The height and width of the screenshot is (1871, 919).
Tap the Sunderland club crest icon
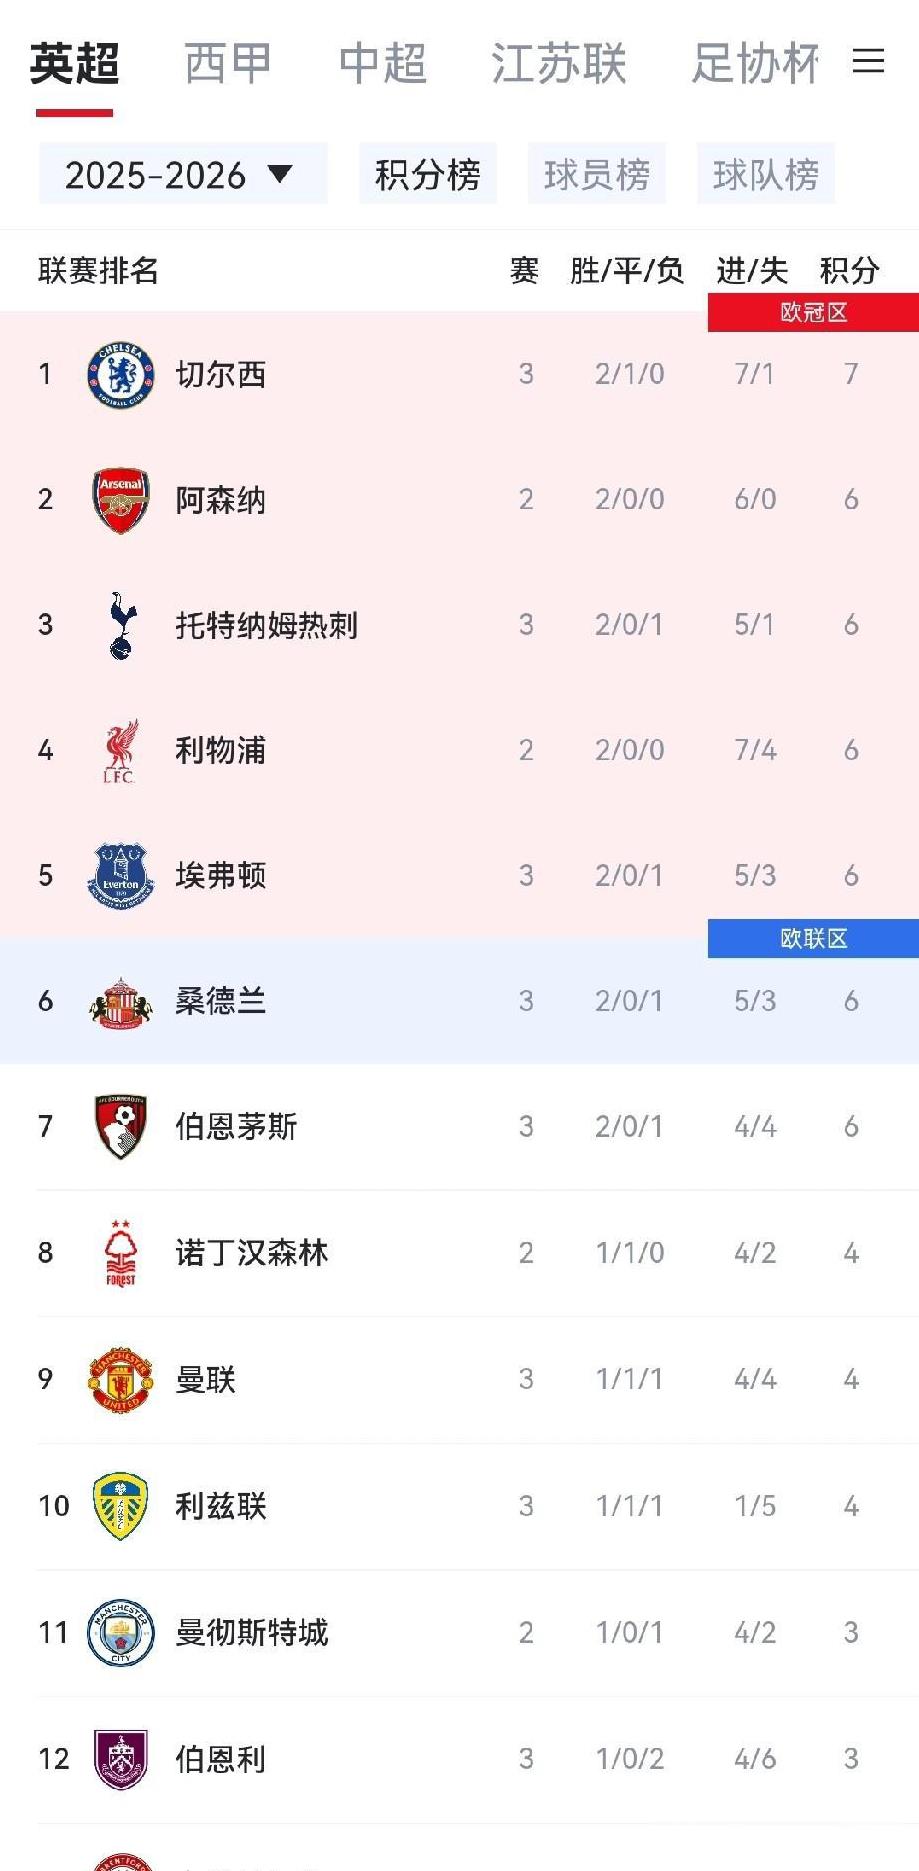[120, 1001]
